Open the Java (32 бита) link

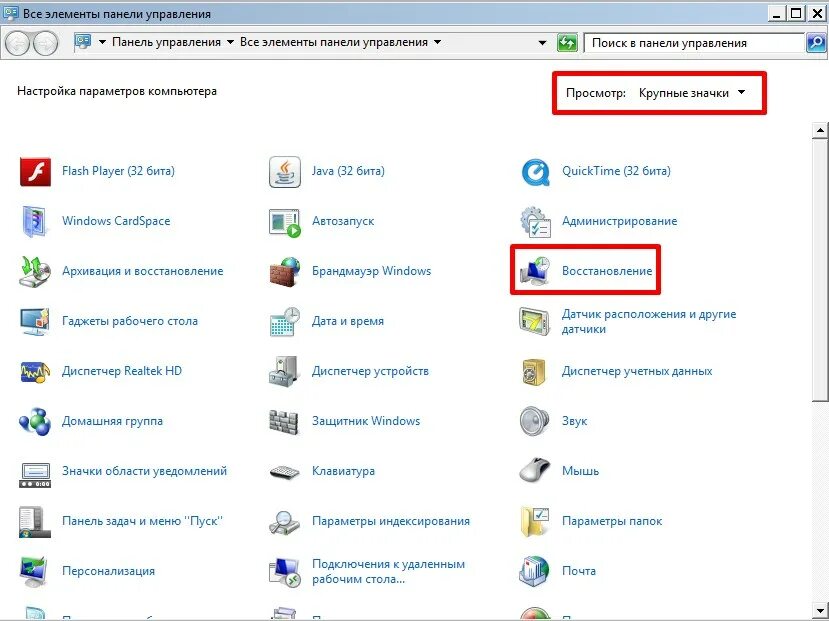348,171
